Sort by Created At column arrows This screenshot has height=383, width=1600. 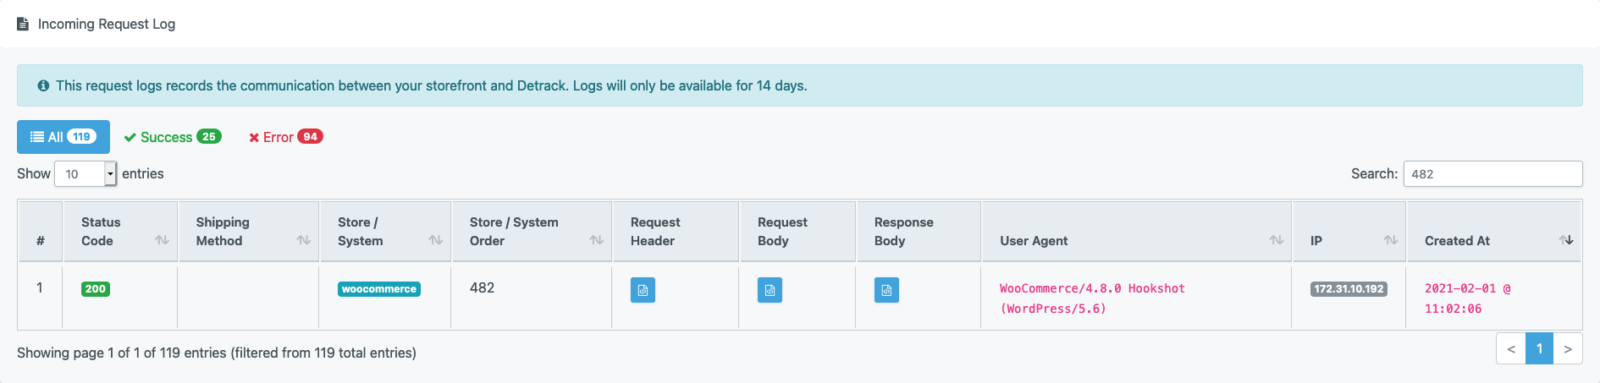[x=1566, y=240]
